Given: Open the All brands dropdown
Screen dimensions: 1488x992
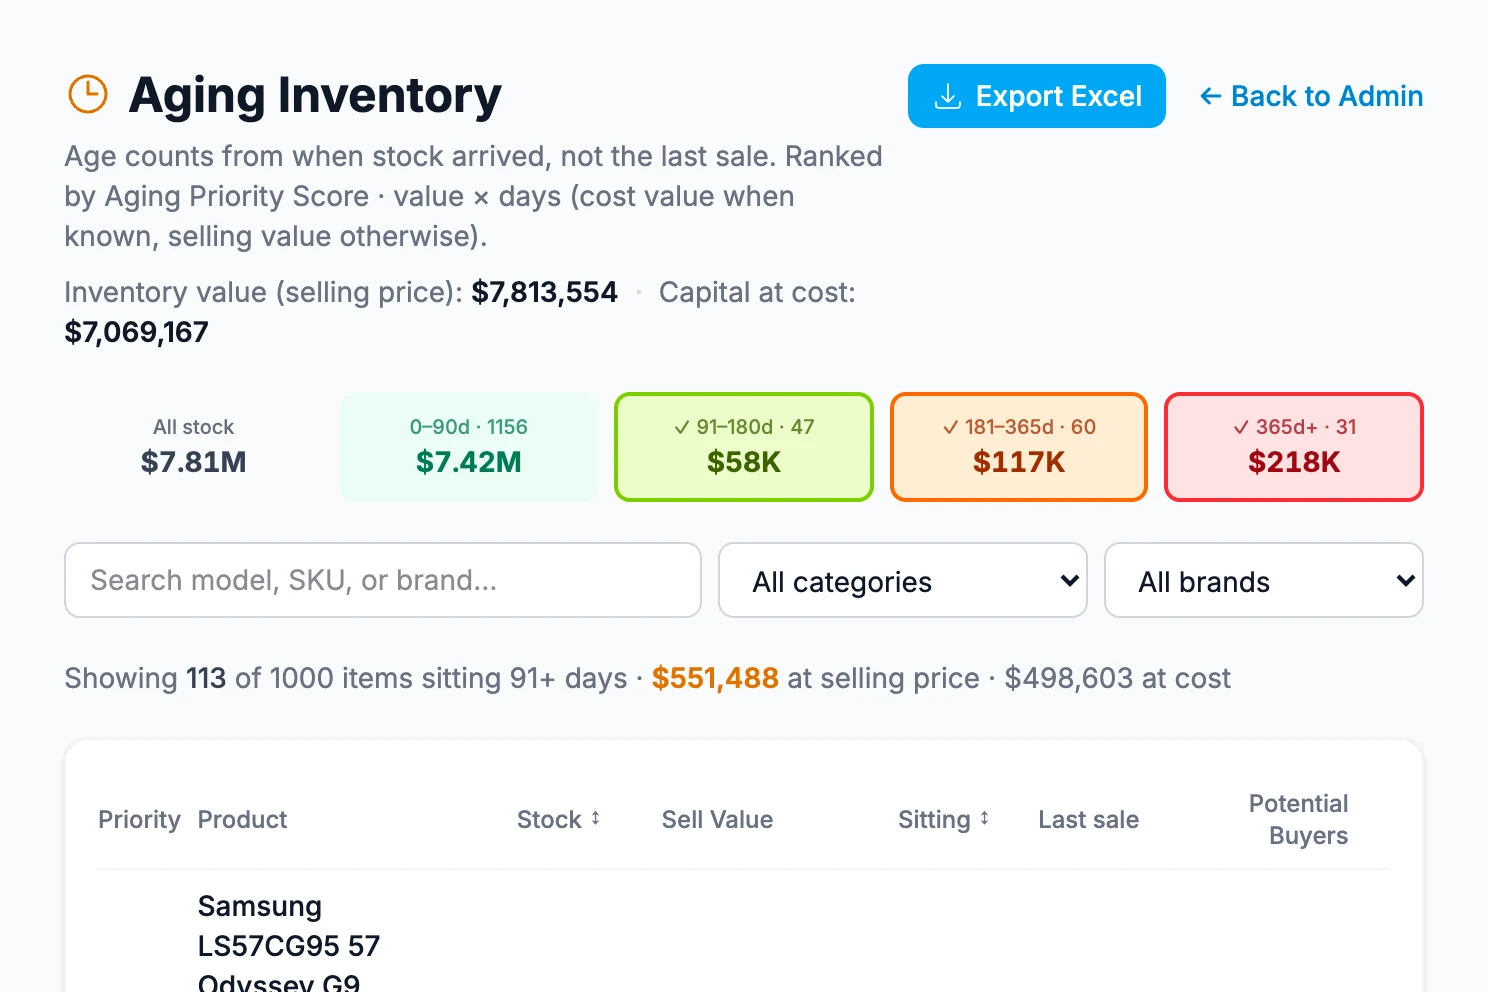Looking at the screenshot, I should pyautogui.click(x=1264, y=580).
